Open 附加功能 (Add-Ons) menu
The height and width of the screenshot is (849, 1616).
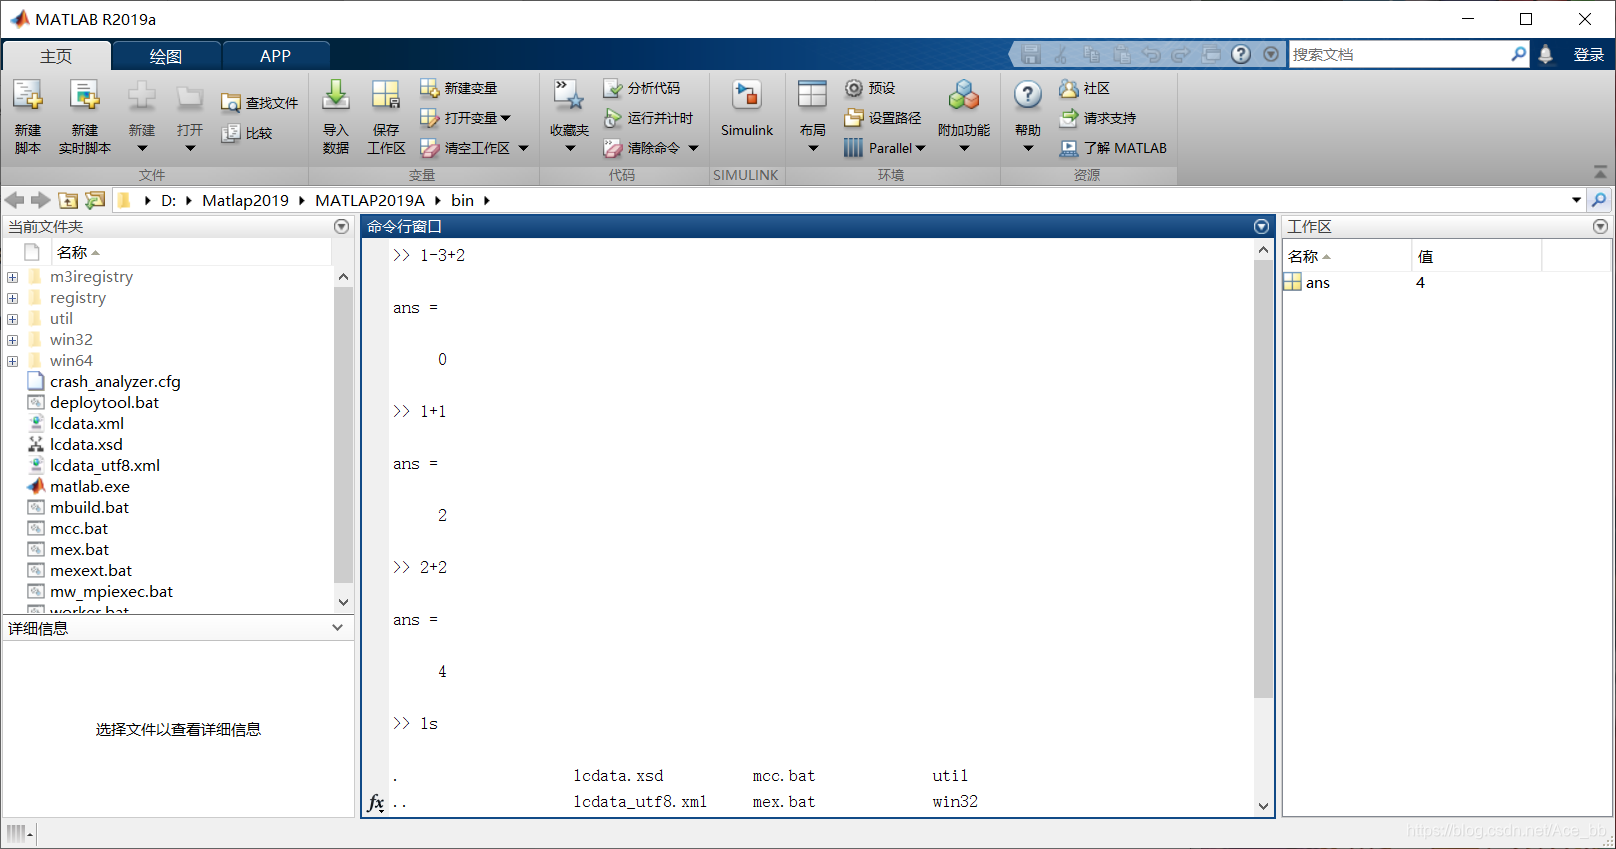964,117
